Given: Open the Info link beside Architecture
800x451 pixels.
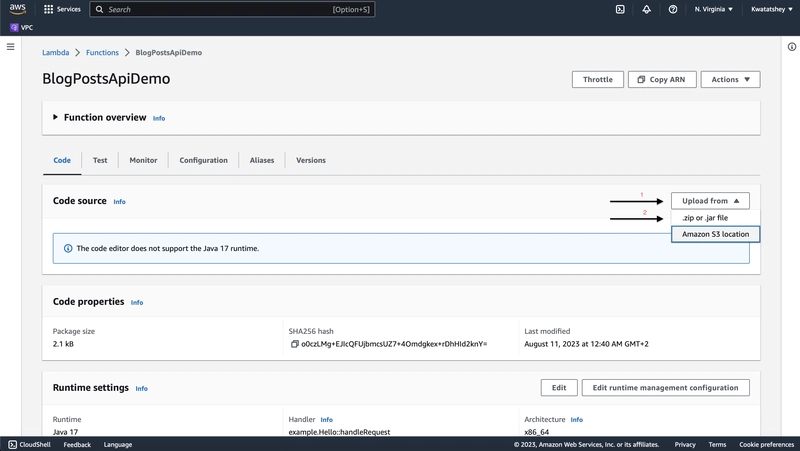Looking at the screenshot, I should pyautogui.click(x=577, y=420).
